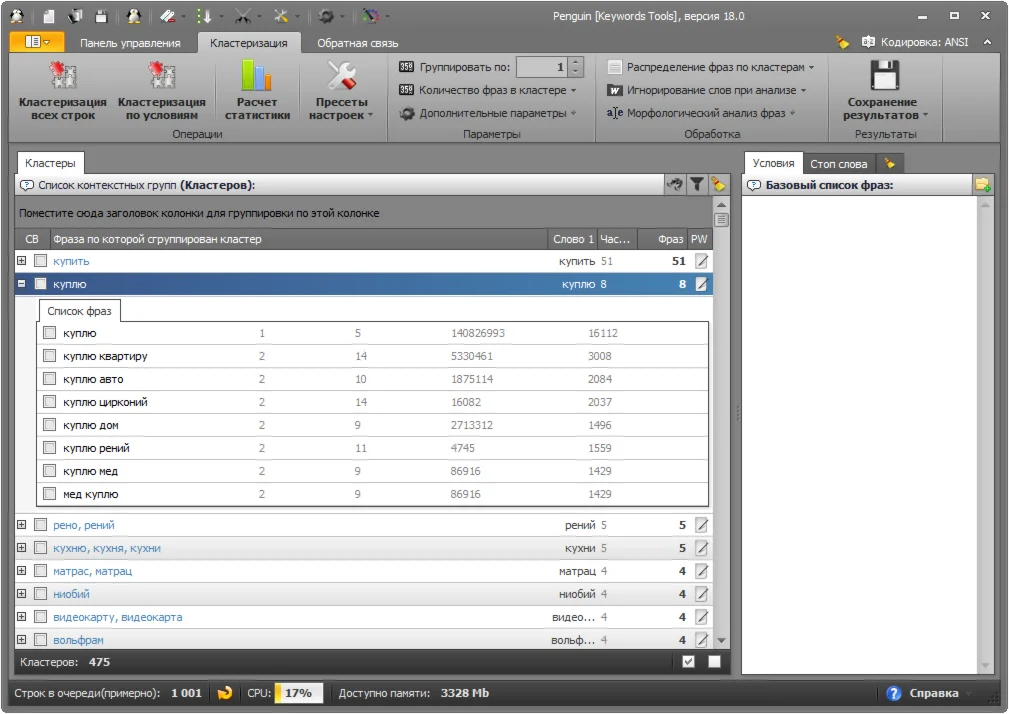This screenshot has width=1009, height=714.
Task: Click the add-folder icon beside Базовый список фраз
Action: (983, 185)
